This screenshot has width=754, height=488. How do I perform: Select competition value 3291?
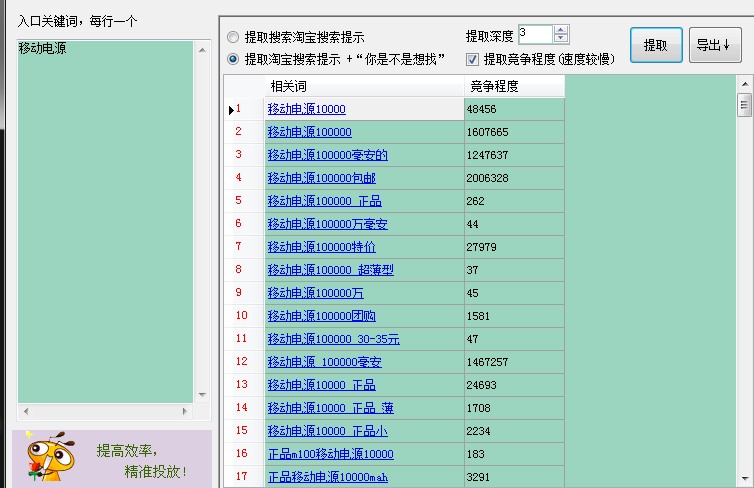[514, 477]
